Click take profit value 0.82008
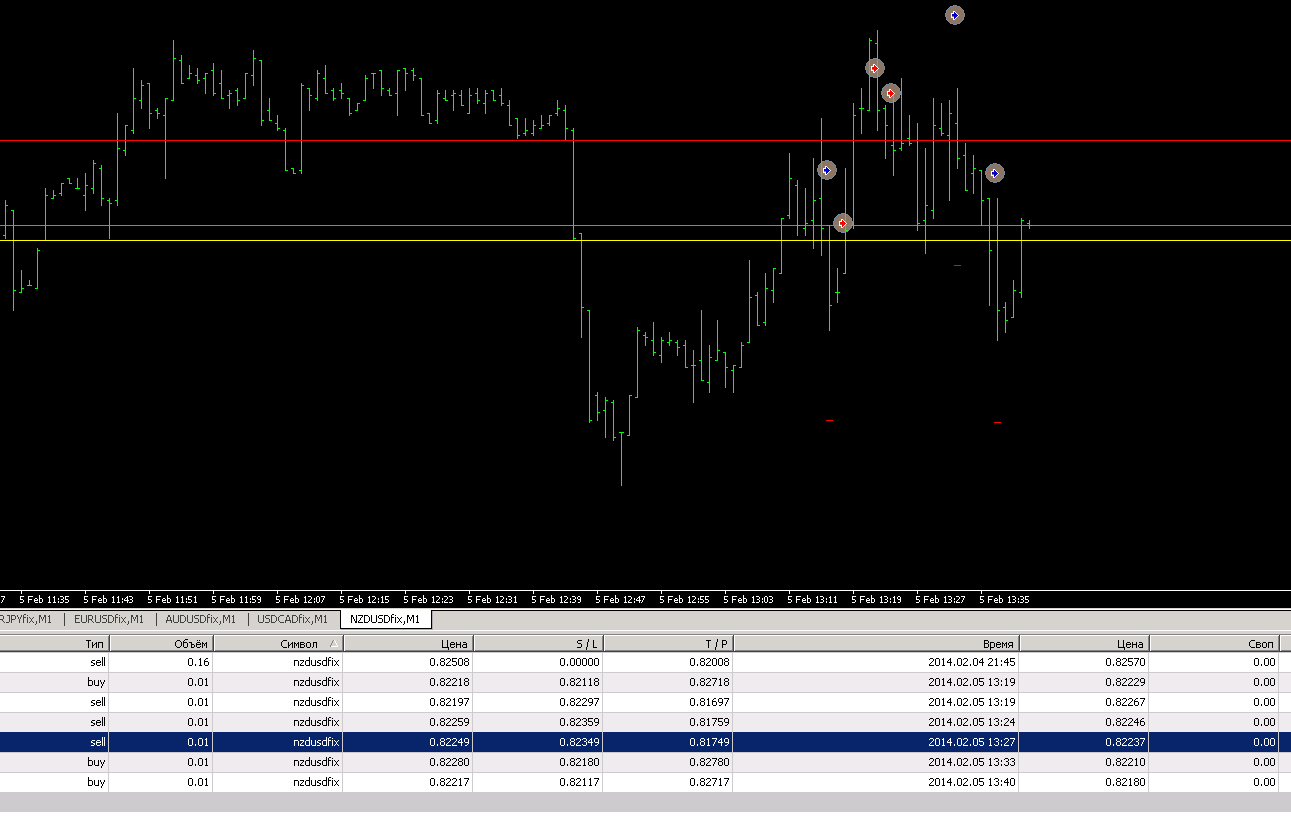This screenshot has height=817, width=1291. point(709,662)
